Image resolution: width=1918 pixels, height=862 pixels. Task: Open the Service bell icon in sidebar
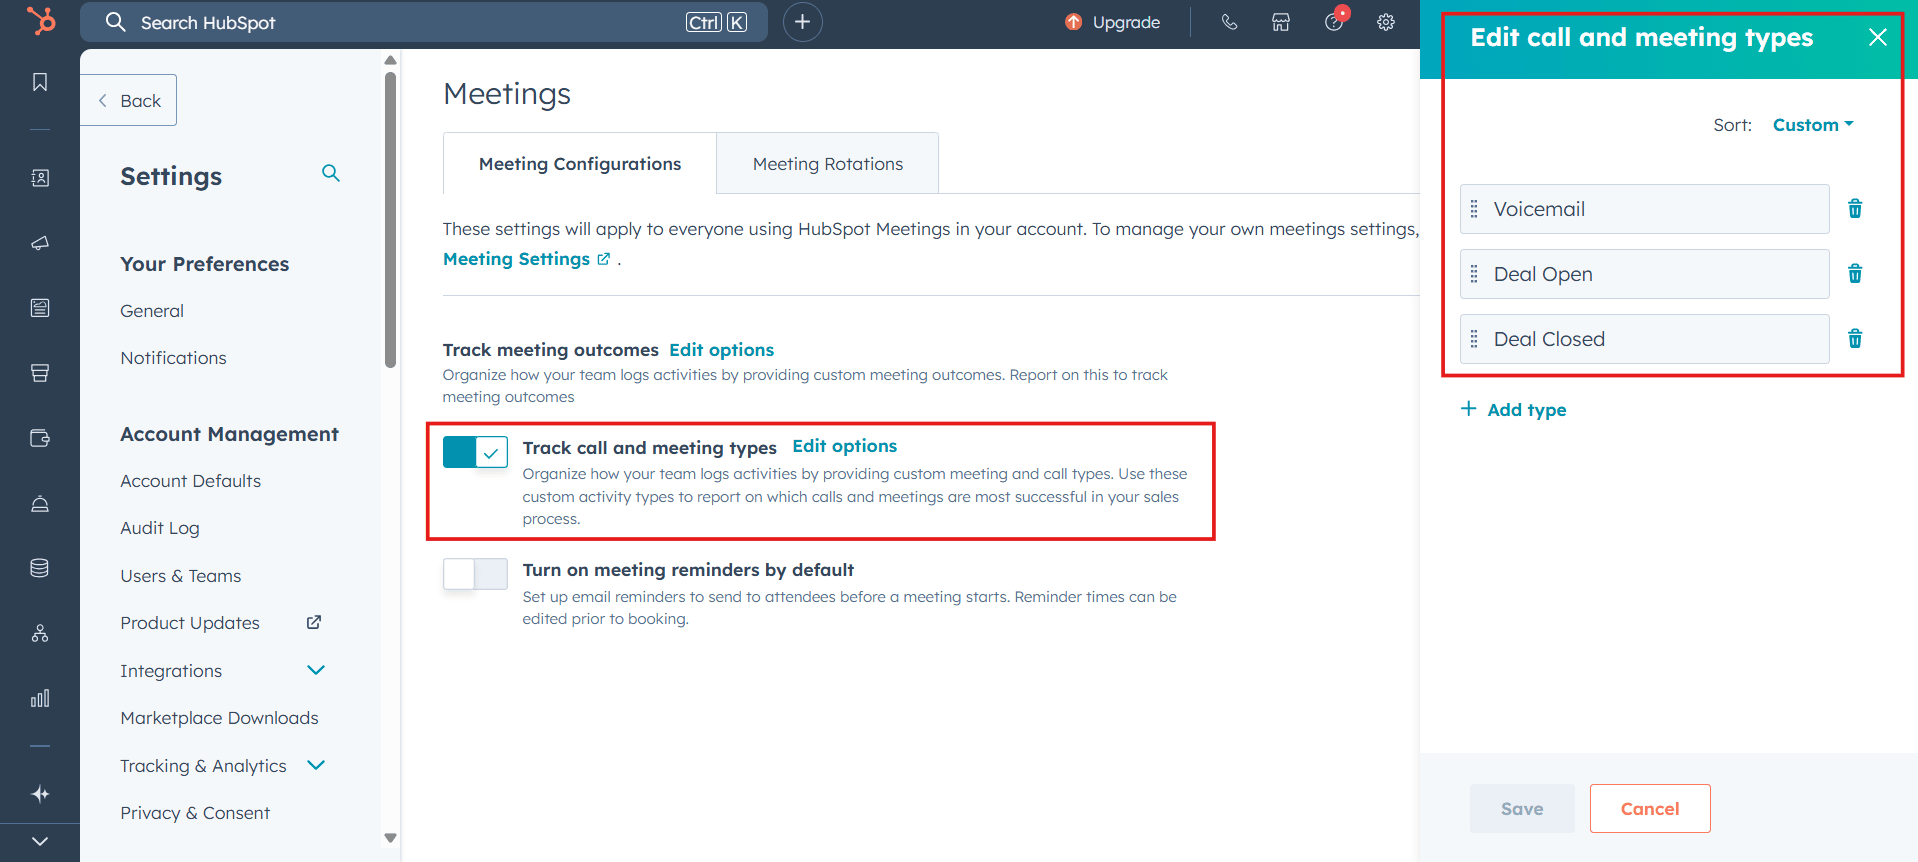[40, 503]
